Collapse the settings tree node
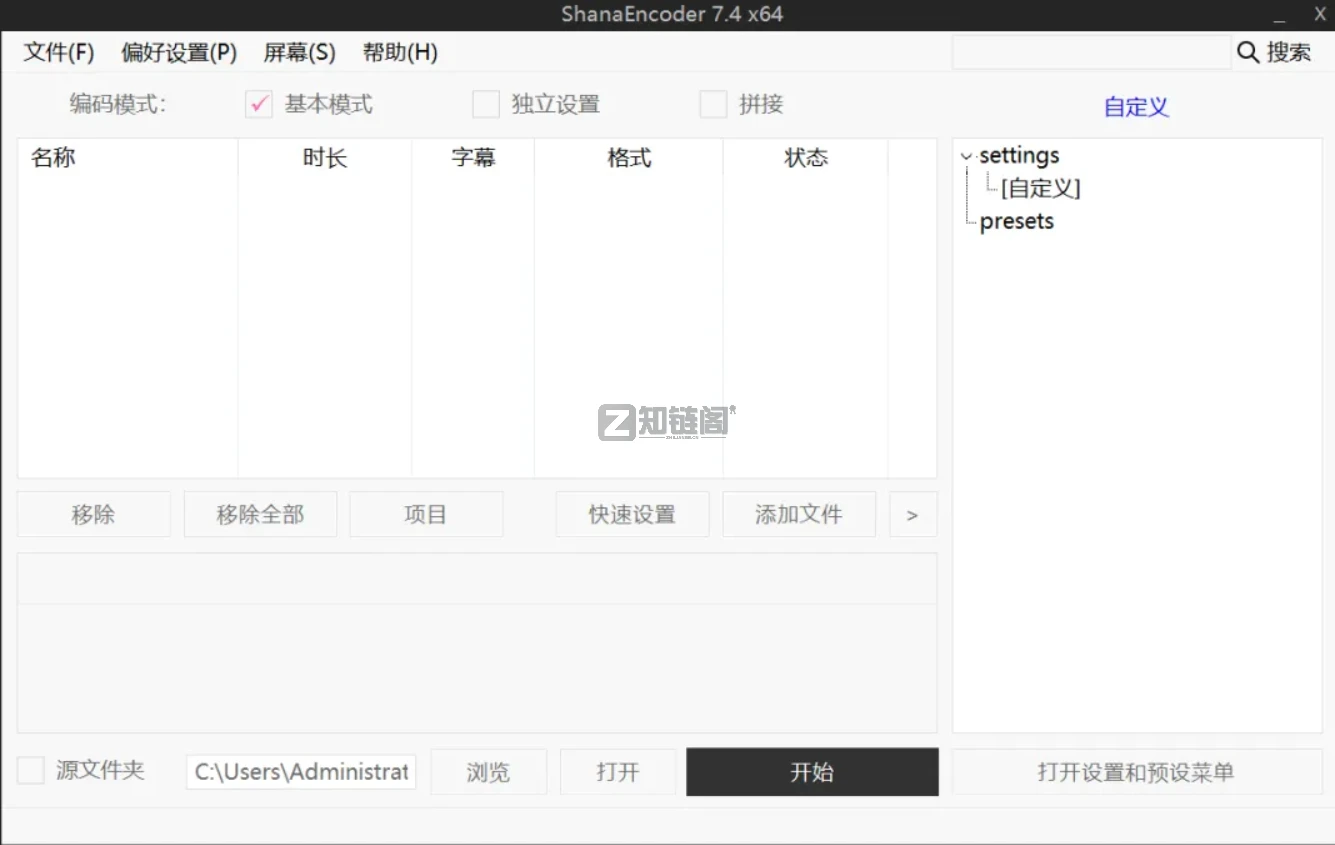This screenshot has height=845, width=1335. click(x=965, y=156)
